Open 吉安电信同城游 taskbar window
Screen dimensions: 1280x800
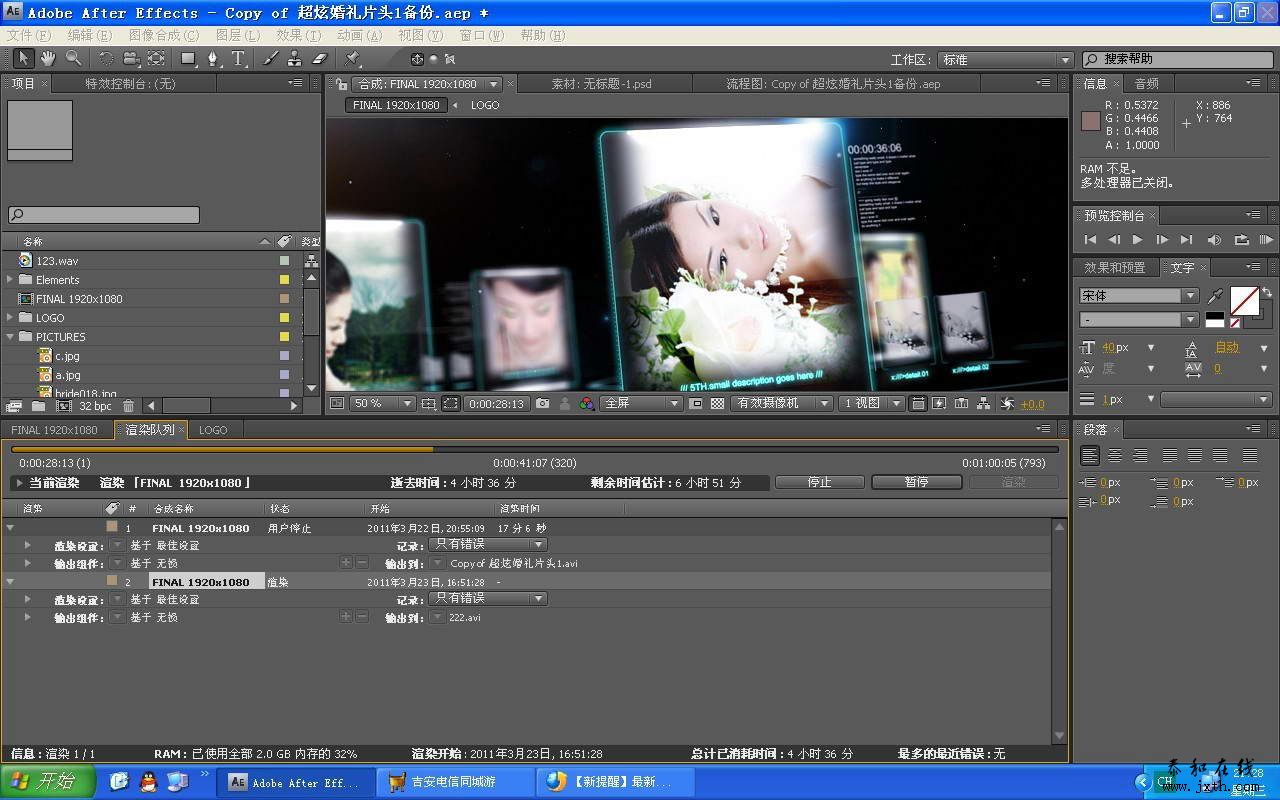point(456,782)
